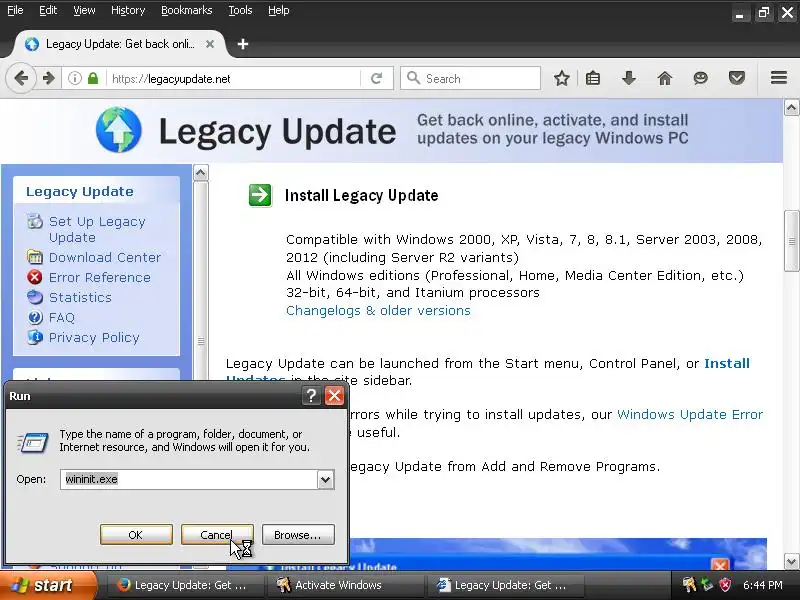
Task: Open Set Up Legacy Update sidebar link
Action: pos(97,230)
